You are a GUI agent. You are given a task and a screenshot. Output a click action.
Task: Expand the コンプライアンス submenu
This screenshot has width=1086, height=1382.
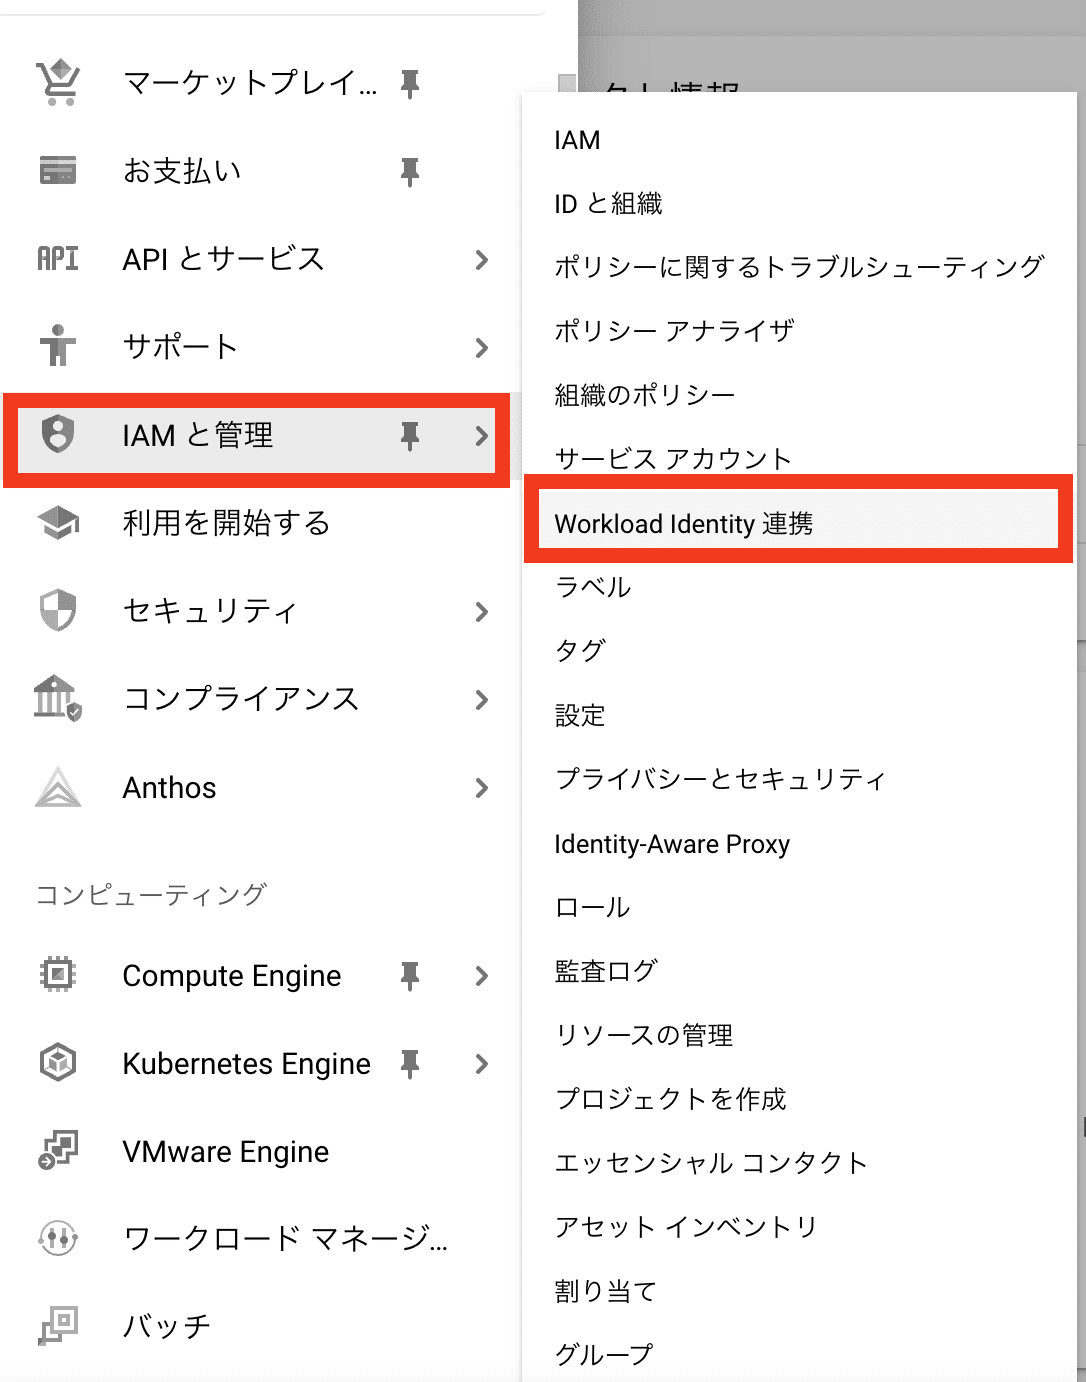(x=483, y=700)
